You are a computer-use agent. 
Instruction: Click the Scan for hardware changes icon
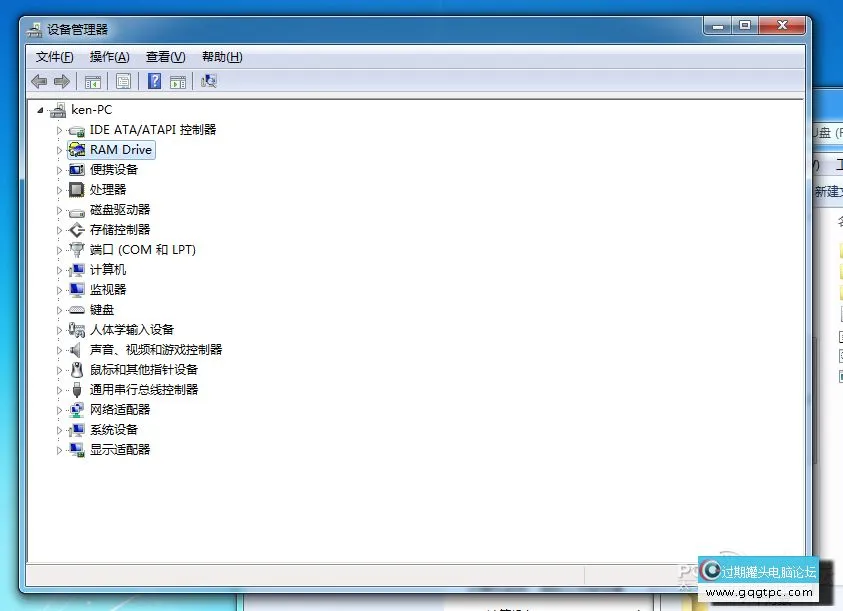click(x=209, y=82)
